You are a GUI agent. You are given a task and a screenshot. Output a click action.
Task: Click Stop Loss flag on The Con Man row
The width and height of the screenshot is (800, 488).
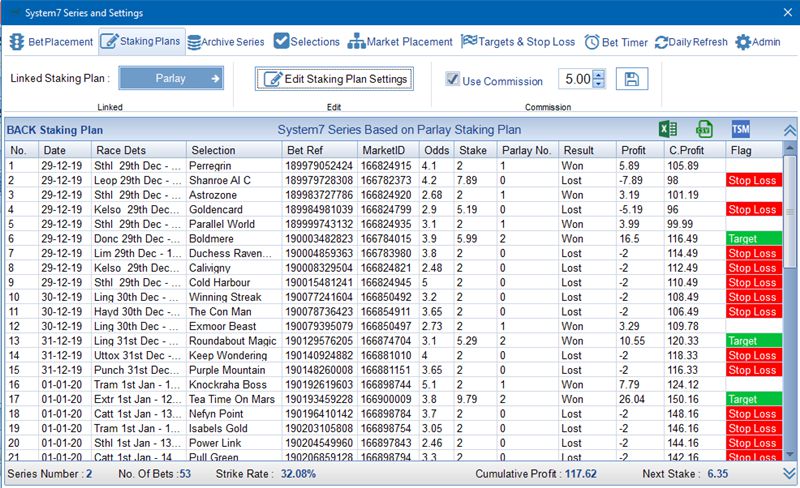pyautogui.click(x=754, y=311)
